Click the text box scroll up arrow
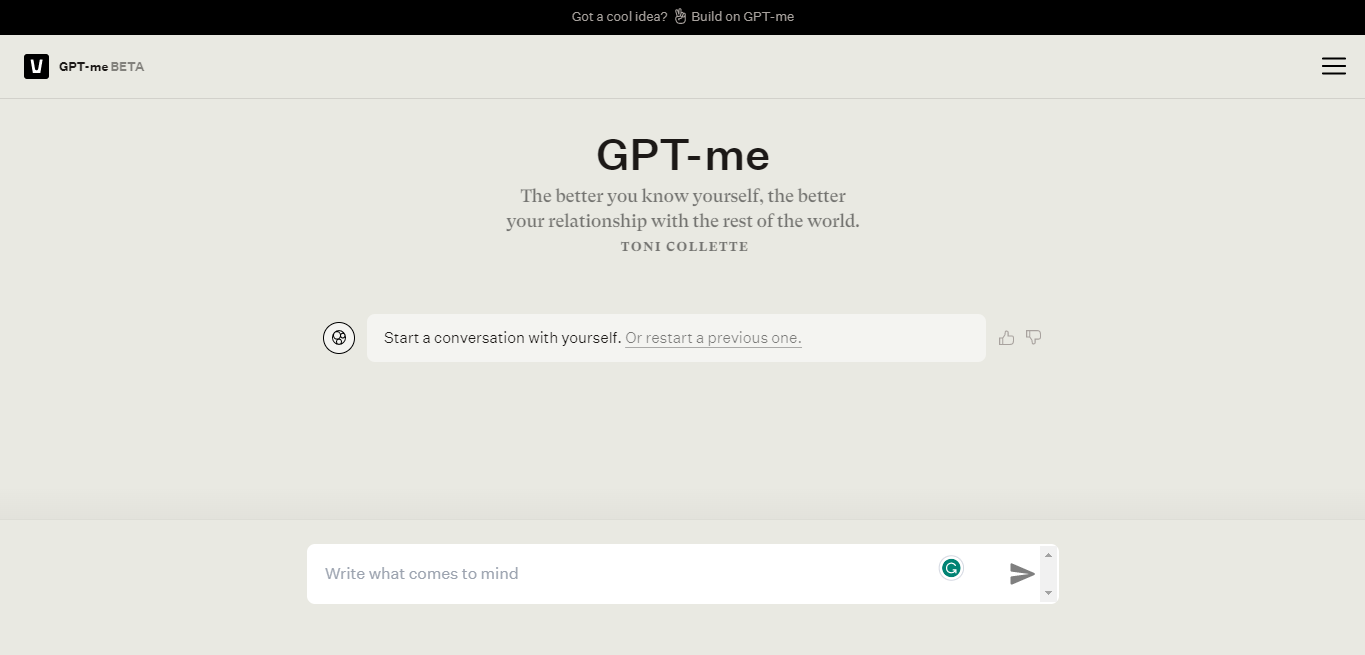 click(x=1048, y=555)
